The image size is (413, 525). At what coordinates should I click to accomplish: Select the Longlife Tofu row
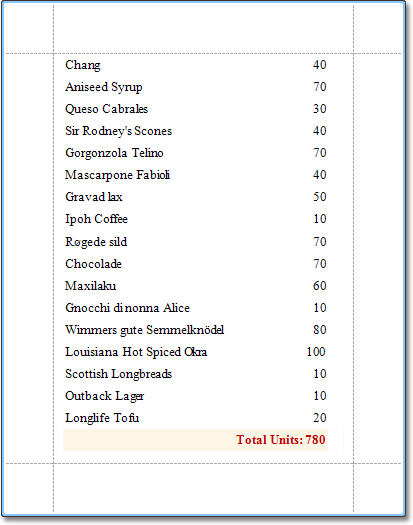pos(196,418)
